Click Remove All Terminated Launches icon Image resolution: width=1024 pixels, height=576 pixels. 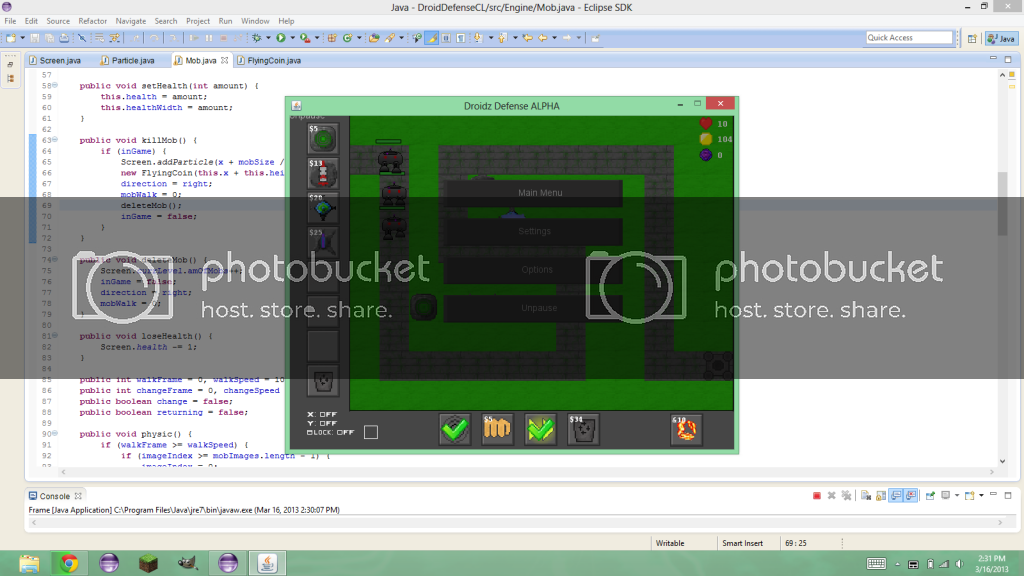tap(846, 496)
